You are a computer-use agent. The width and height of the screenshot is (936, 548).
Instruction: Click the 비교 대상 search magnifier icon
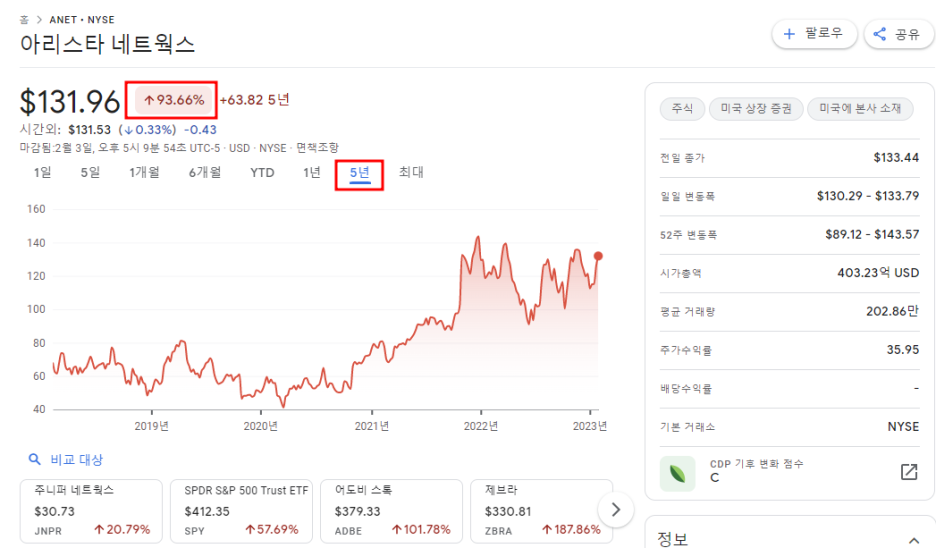(x=35, y=459)
